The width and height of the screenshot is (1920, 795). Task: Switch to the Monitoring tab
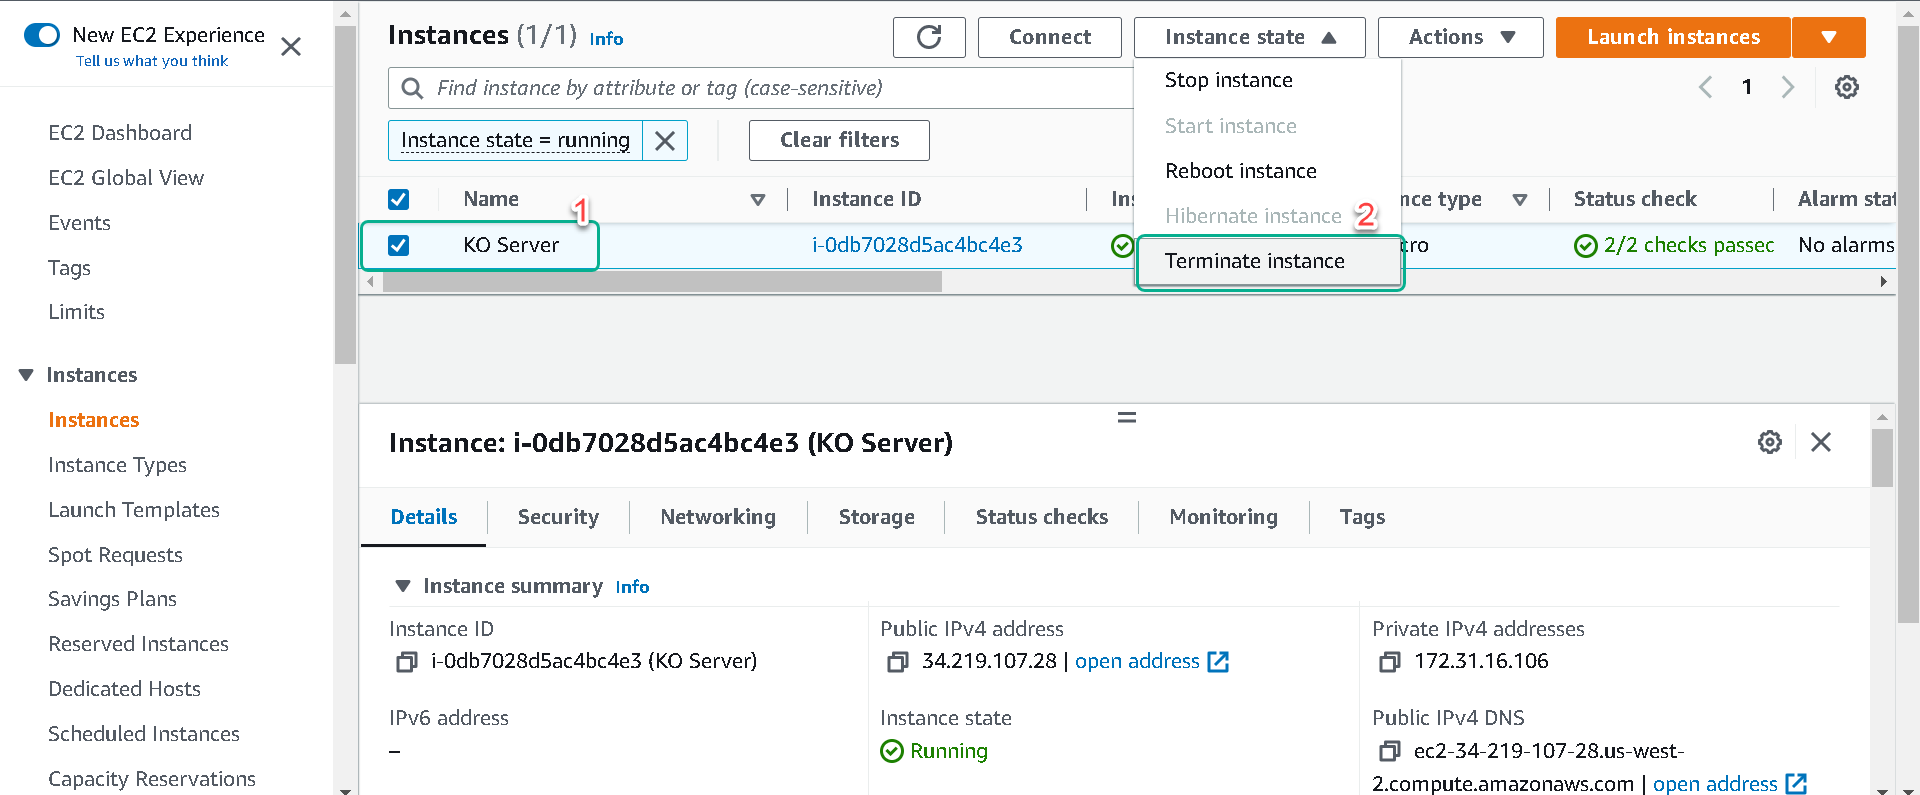tap(1224, 517)
